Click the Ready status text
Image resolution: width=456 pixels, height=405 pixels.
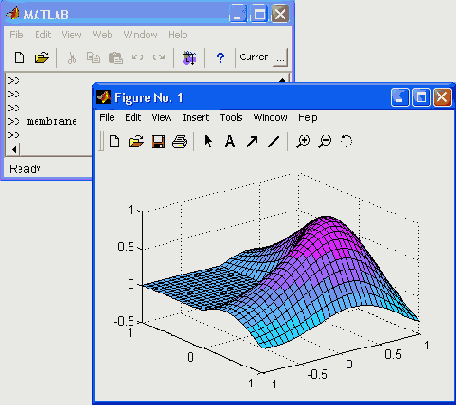[x=25, y=169]
